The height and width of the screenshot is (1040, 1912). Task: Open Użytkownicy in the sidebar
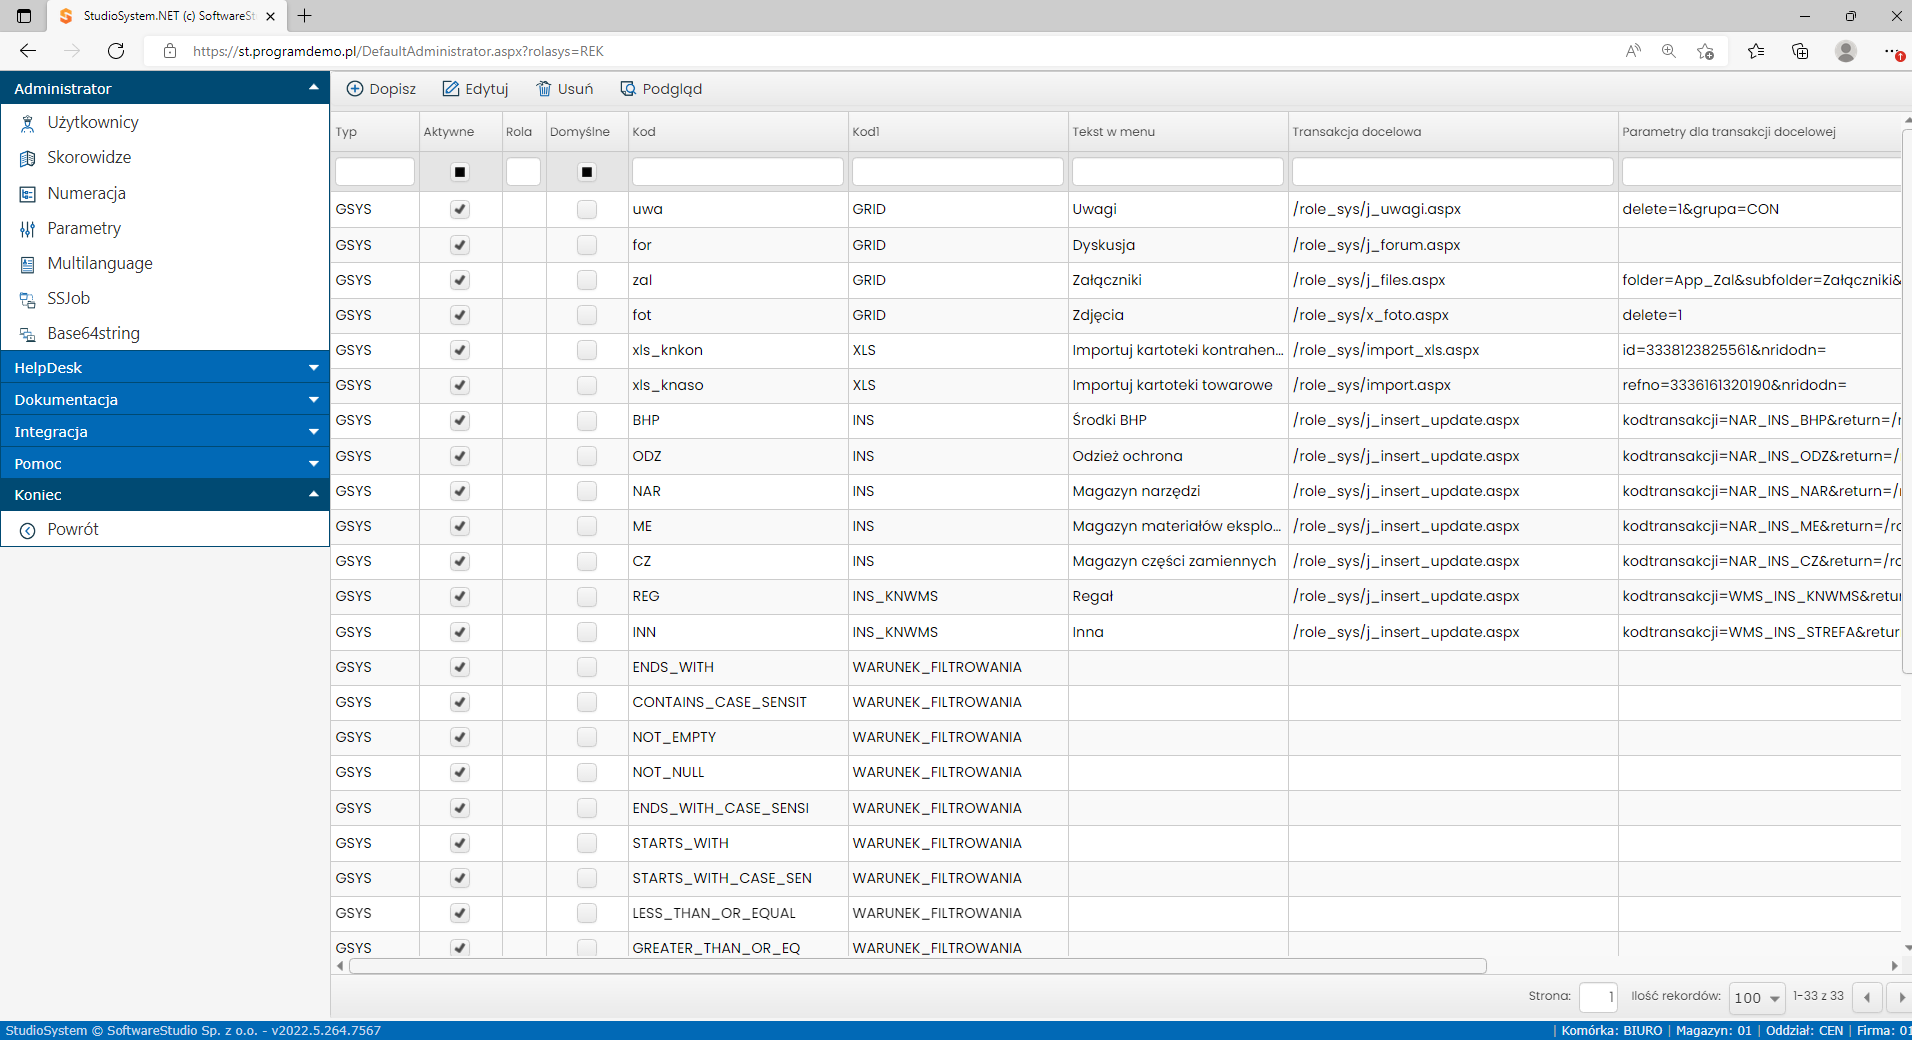click(x=92, y=122)
